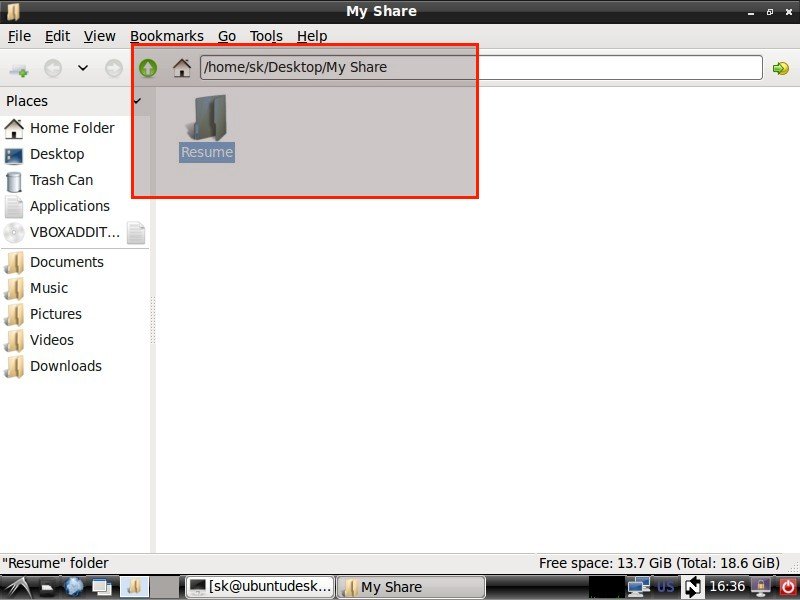Click free space 13.7 GiB status text
This screenshot has width=800, height=600.
[x=659, y=563]
